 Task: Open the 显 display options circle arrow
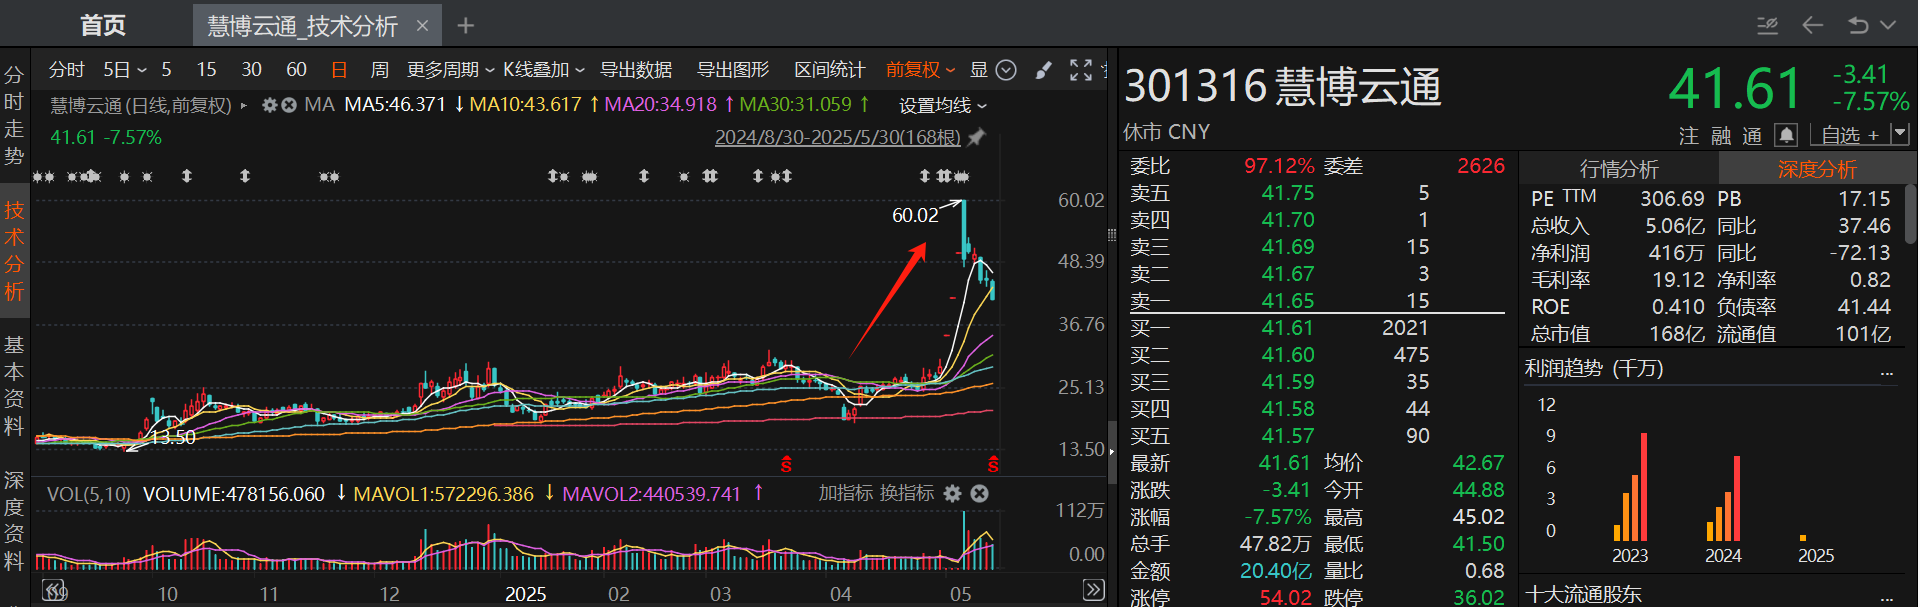point(1006,70)
